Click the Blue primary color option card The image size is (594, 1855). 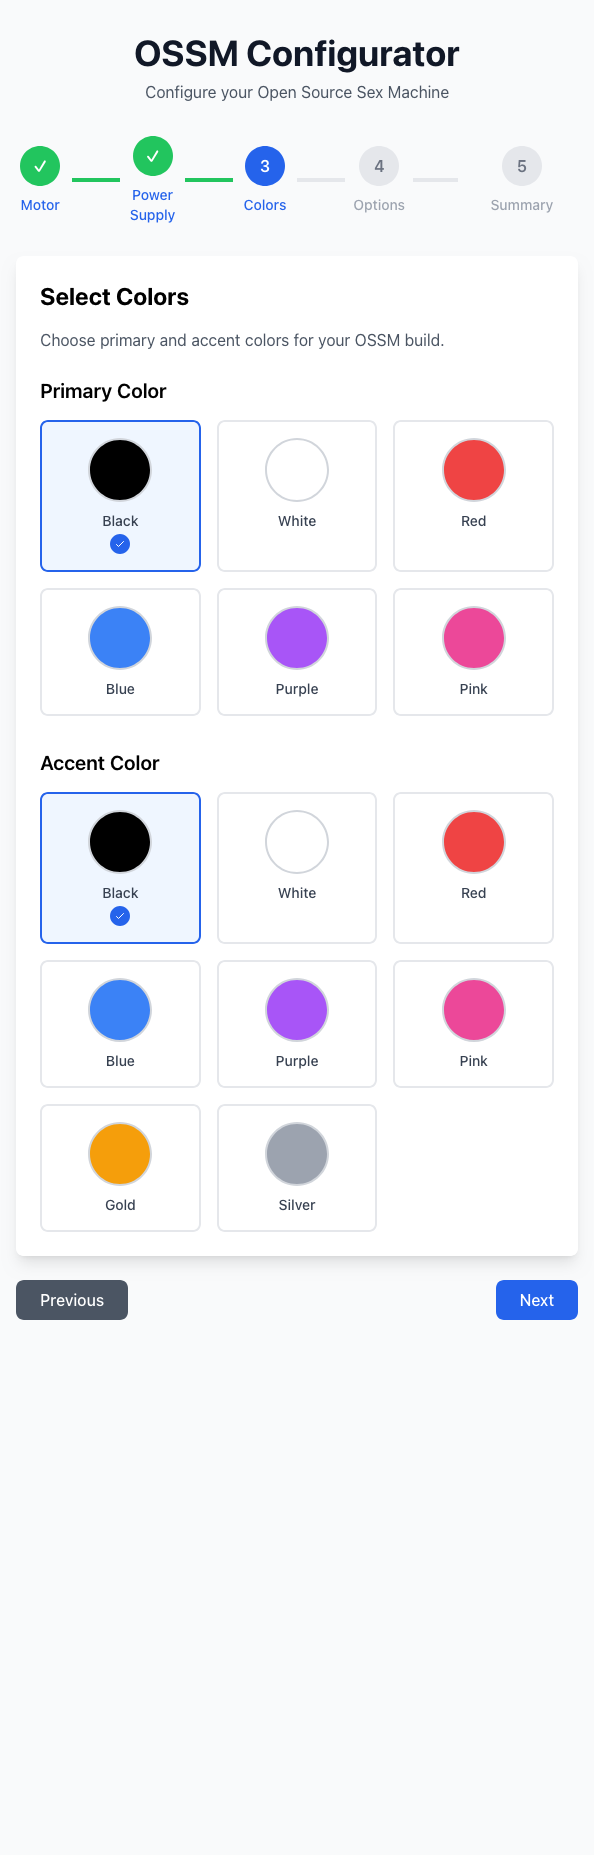(x=120, y=651)
